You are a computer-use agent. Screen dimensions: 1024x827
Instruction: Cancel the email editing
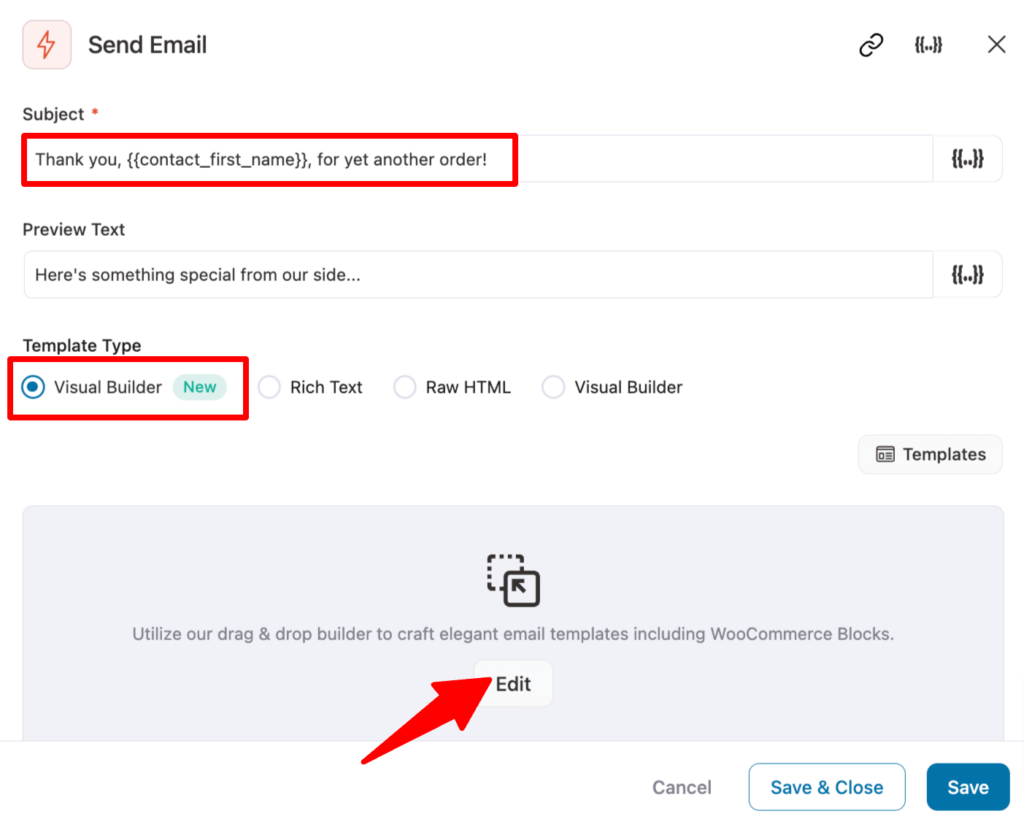(681, 787)
